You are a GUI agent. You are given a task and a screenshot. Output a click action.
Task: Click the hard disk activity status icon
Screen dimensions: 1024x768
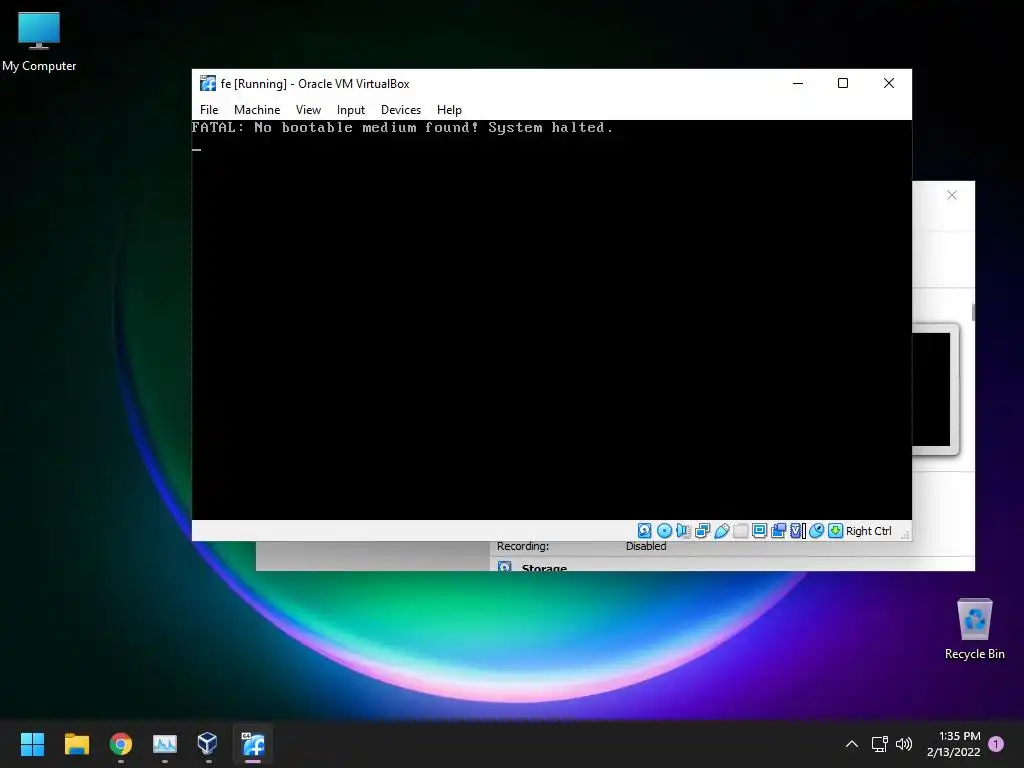tap(645, 531)
